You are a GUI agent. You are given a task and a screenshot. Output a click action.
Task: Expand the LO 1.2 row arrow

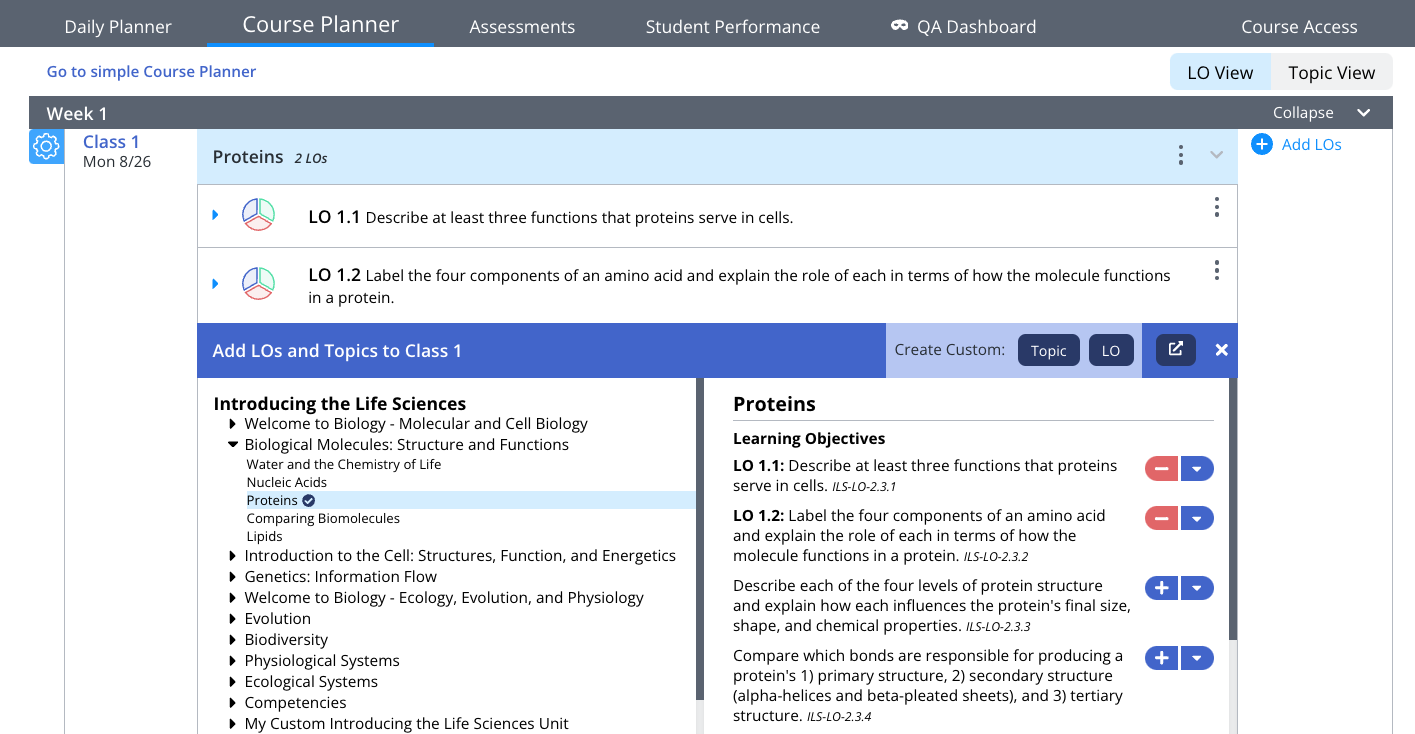click(215, 284)
